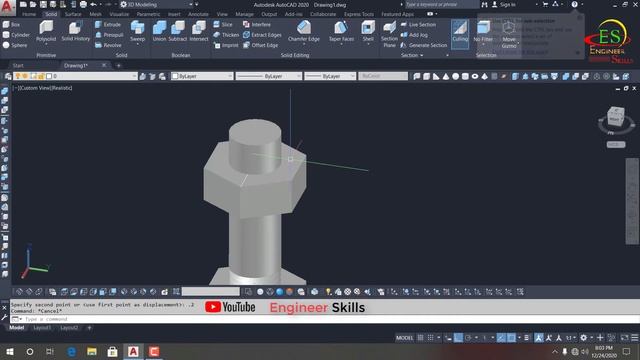Choose the Revolve command
This screenshot has height=360, width=640.
[x=108, y=45]
